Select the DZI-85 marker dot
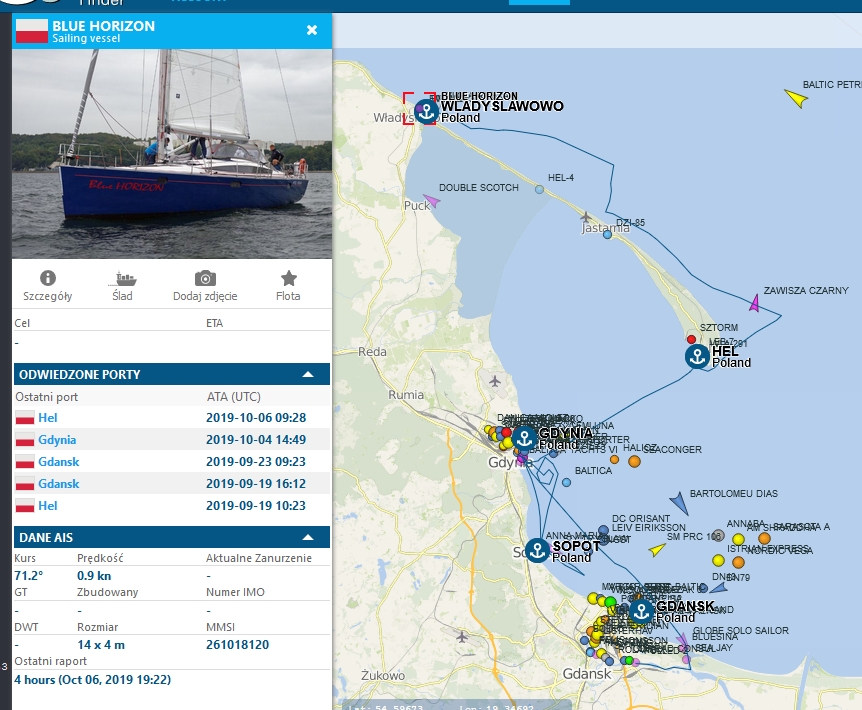The width and height of the screenshot is (862, 710). click(x=607, y=235)
